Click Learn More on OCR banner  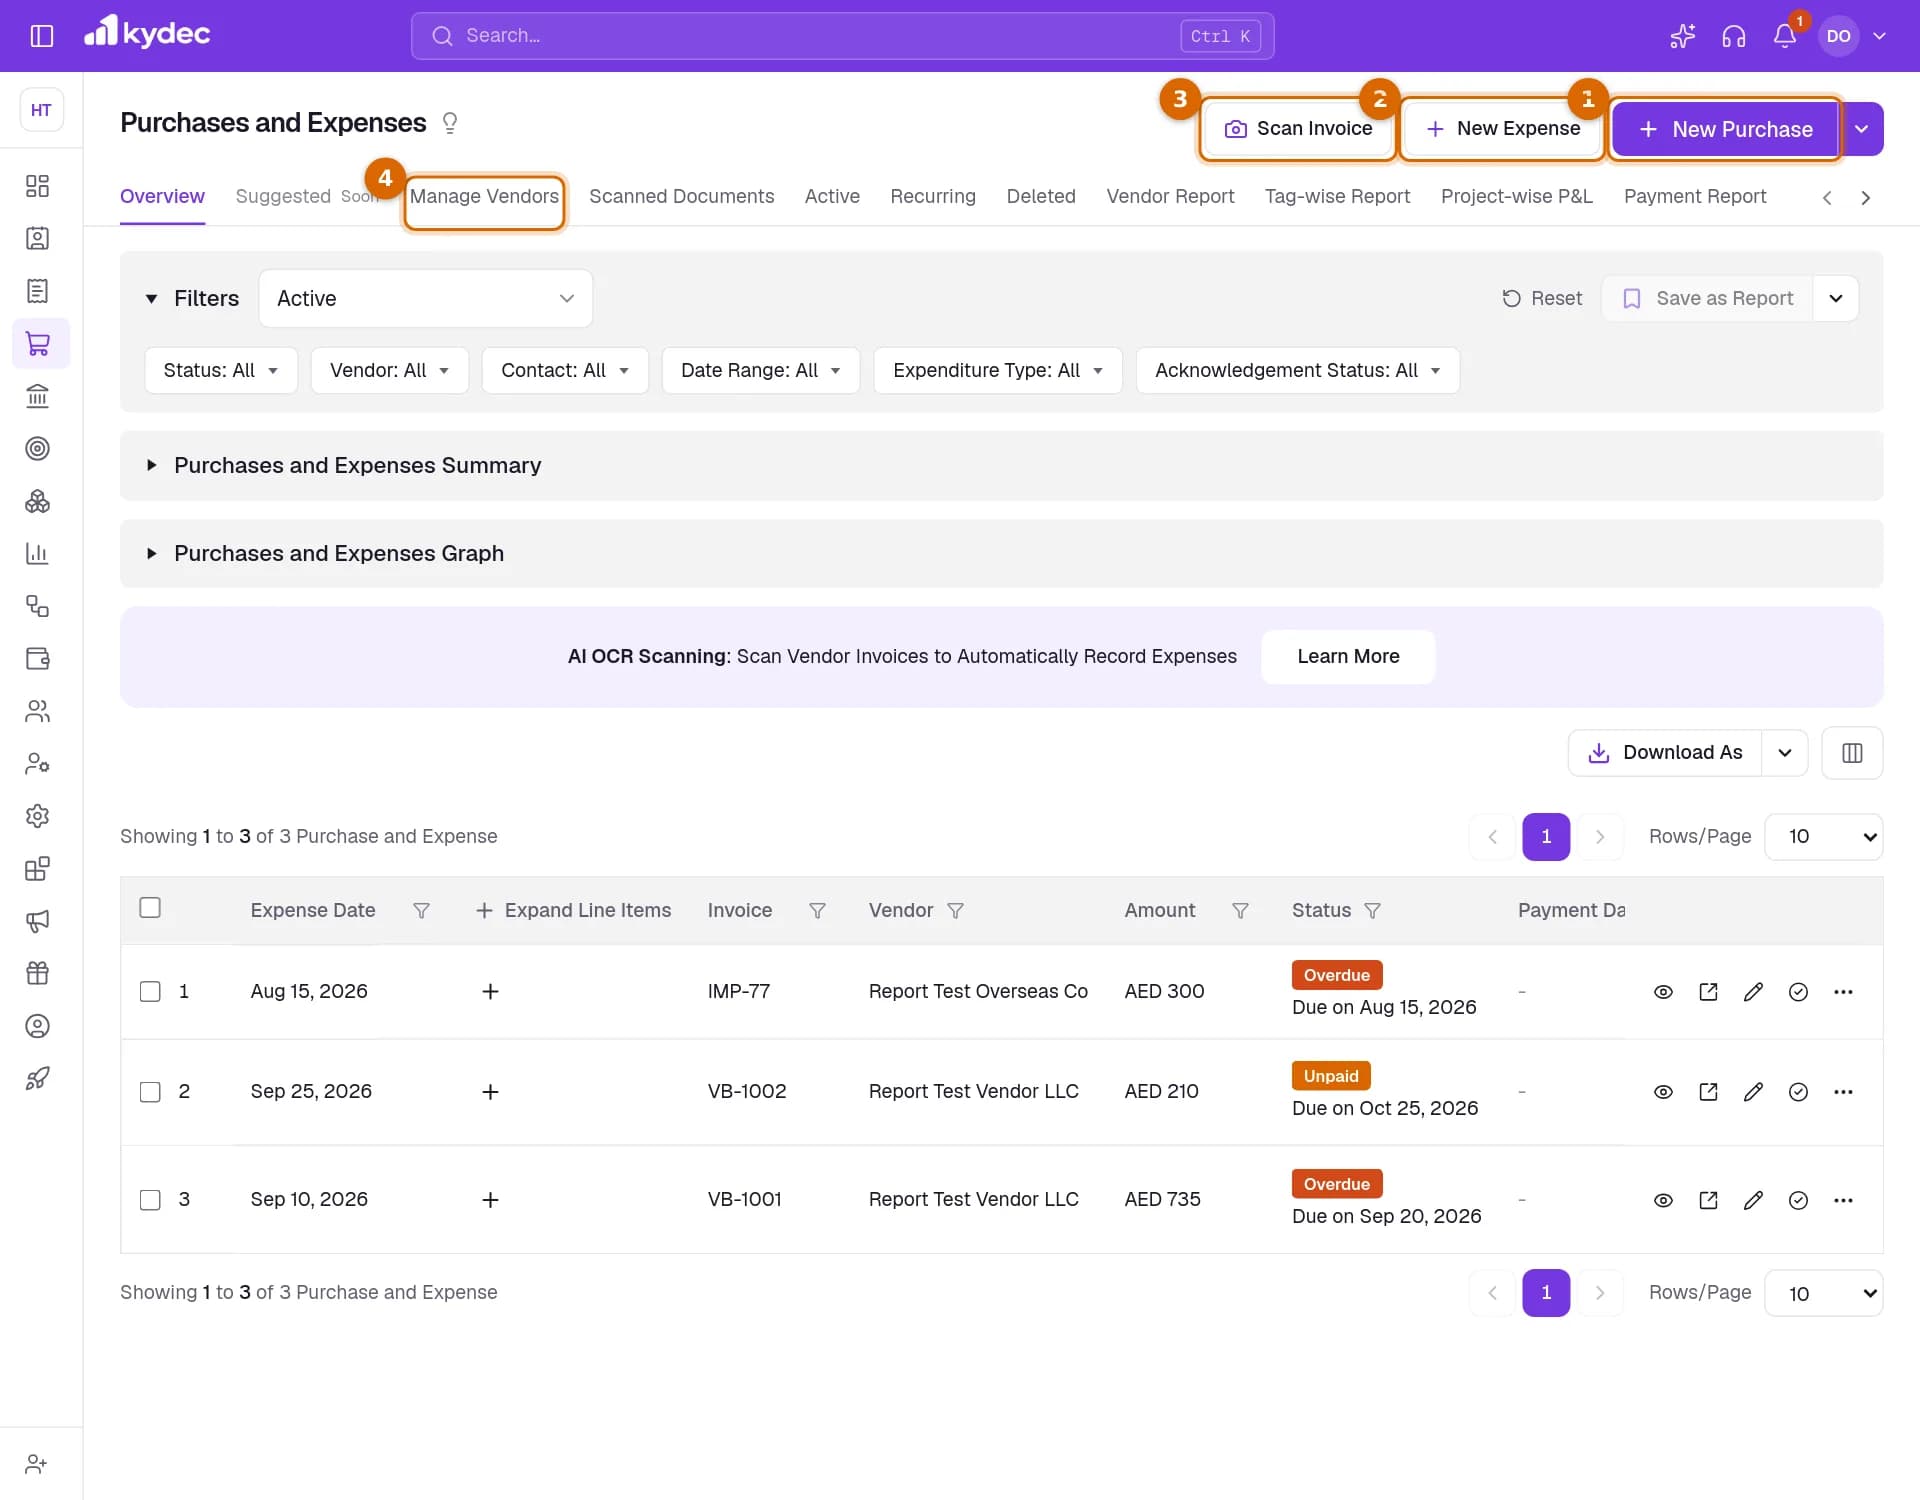[x=1348, y=657]
